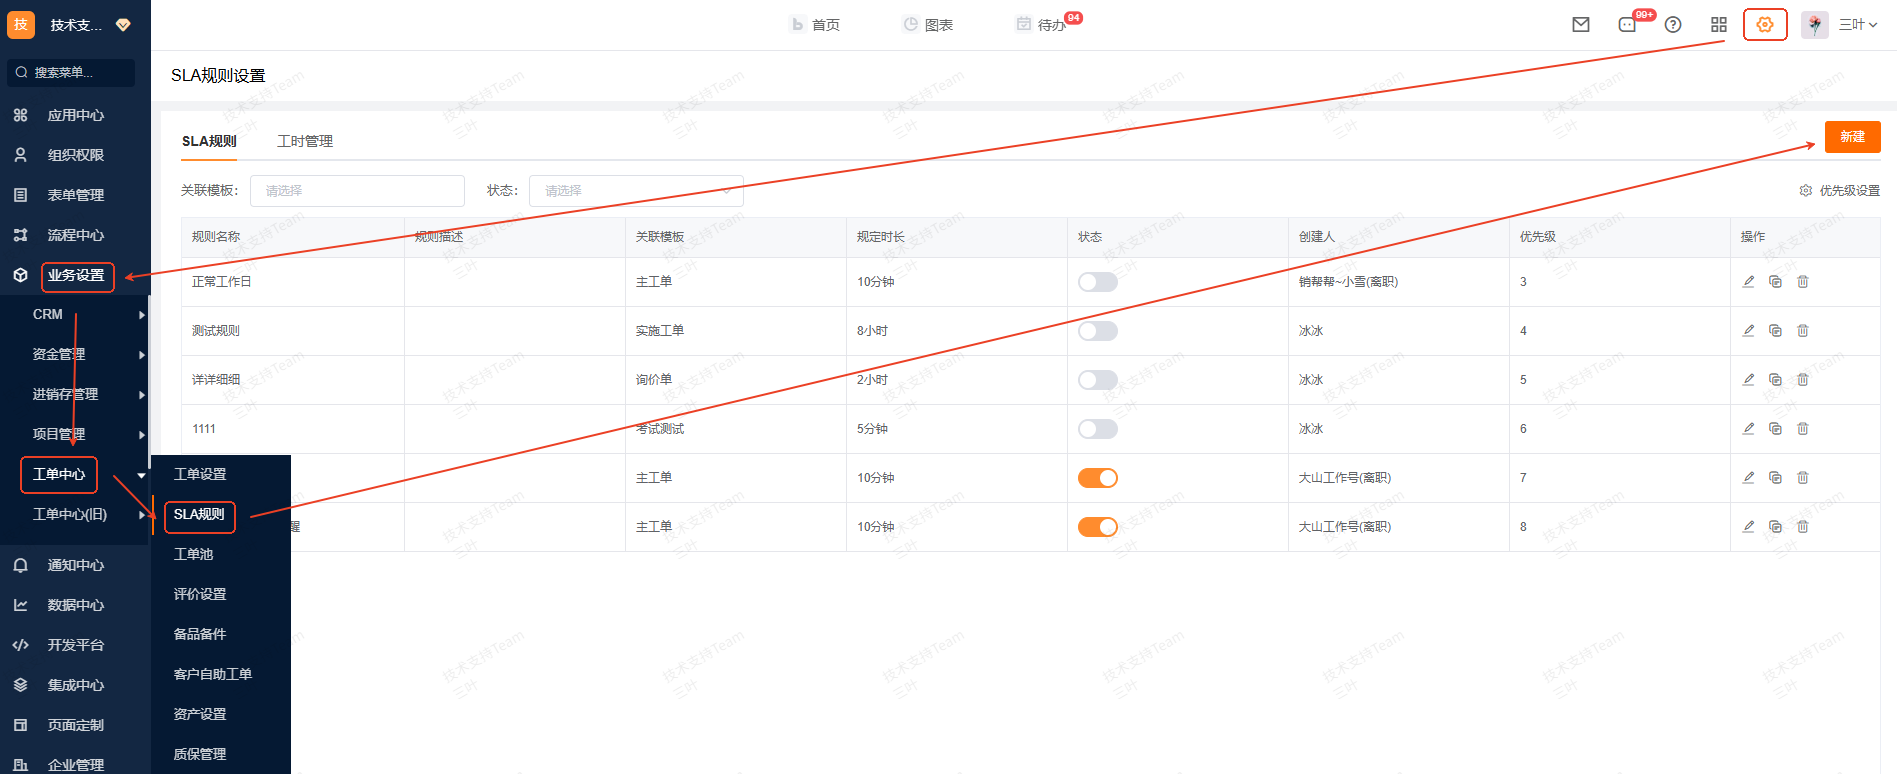The height and width of the screenshot is (774, 1897).
Task: Switch to the 工时管理 tab
Action: tap(305, 142)
